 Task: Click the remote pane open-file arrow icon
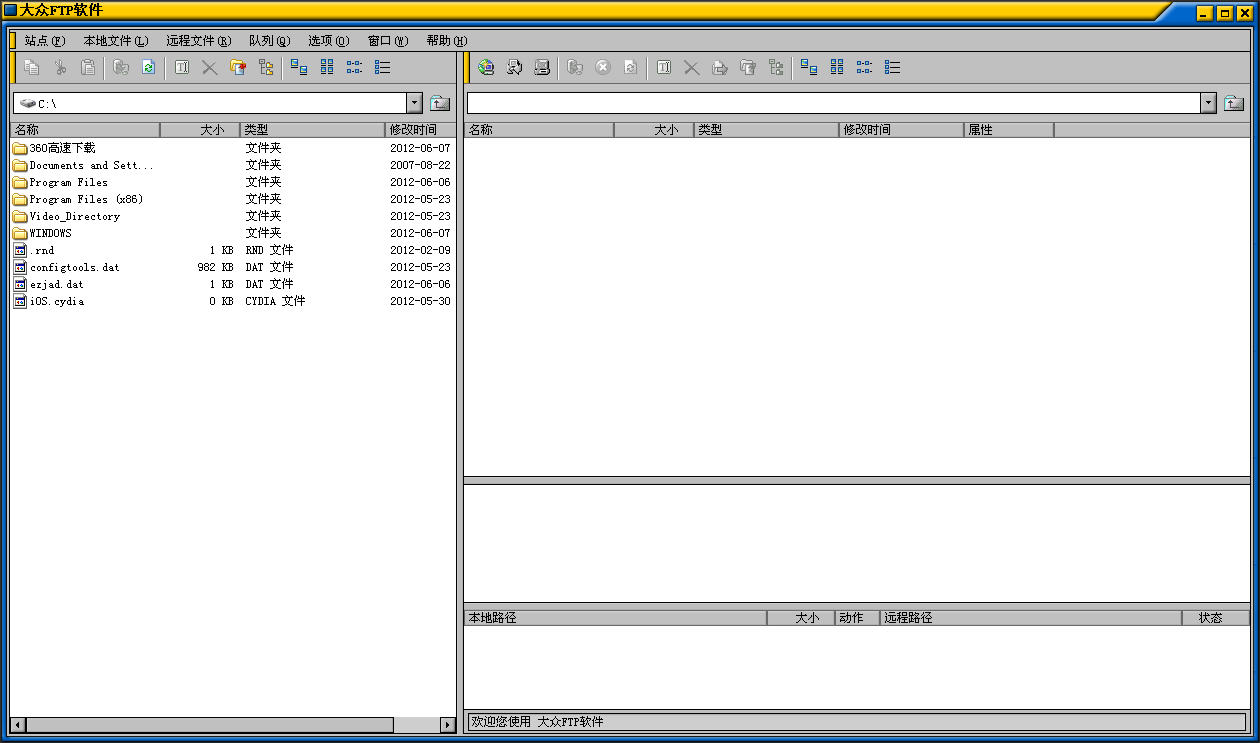[x=719, y=67]
